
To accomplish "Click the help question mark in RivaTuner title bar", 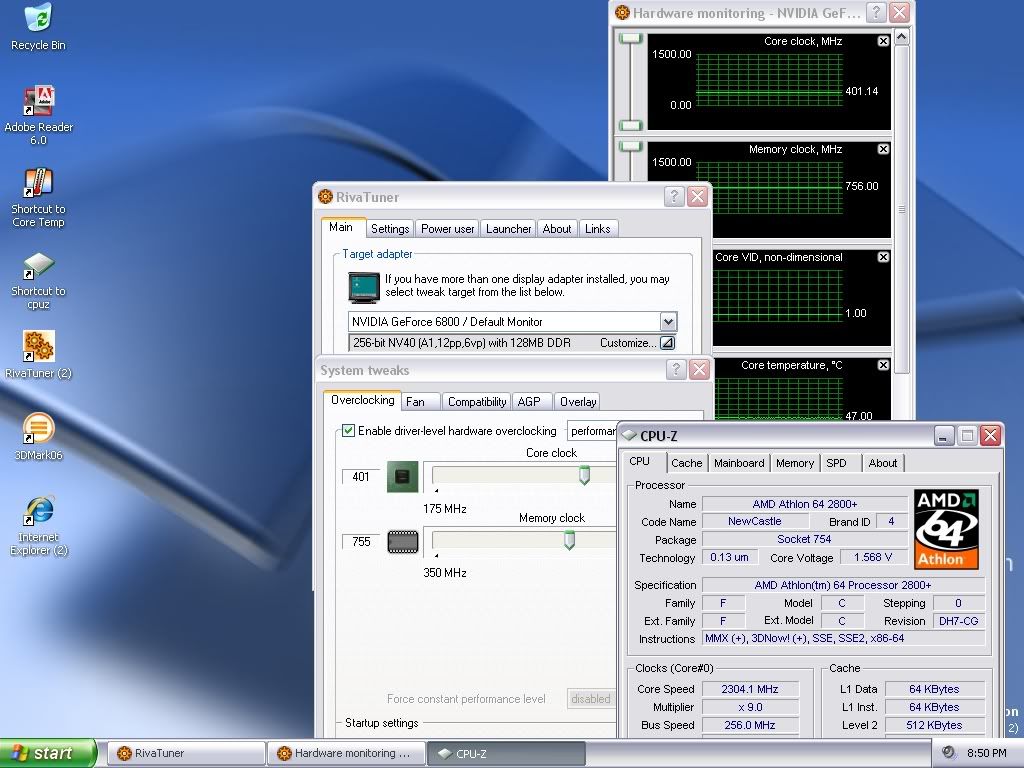I will click(674, 197).
